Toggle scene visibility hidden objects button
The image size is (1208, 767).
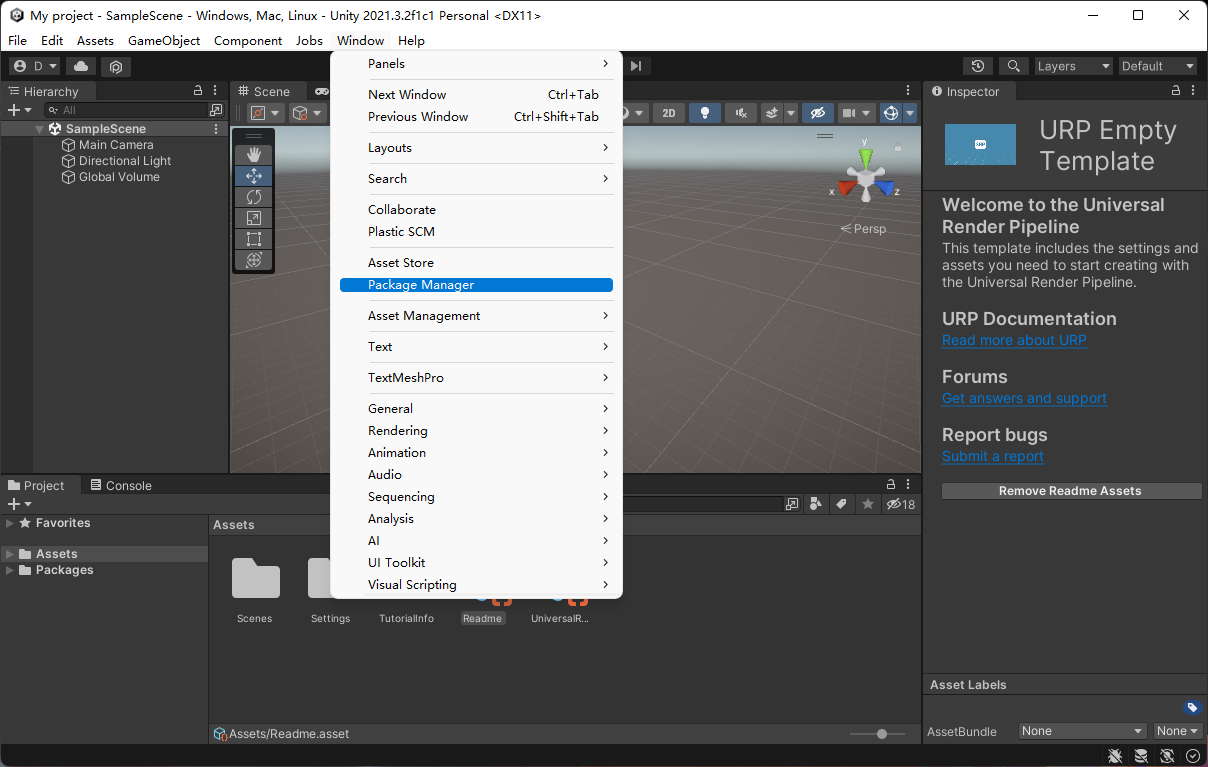click(817, 113)
